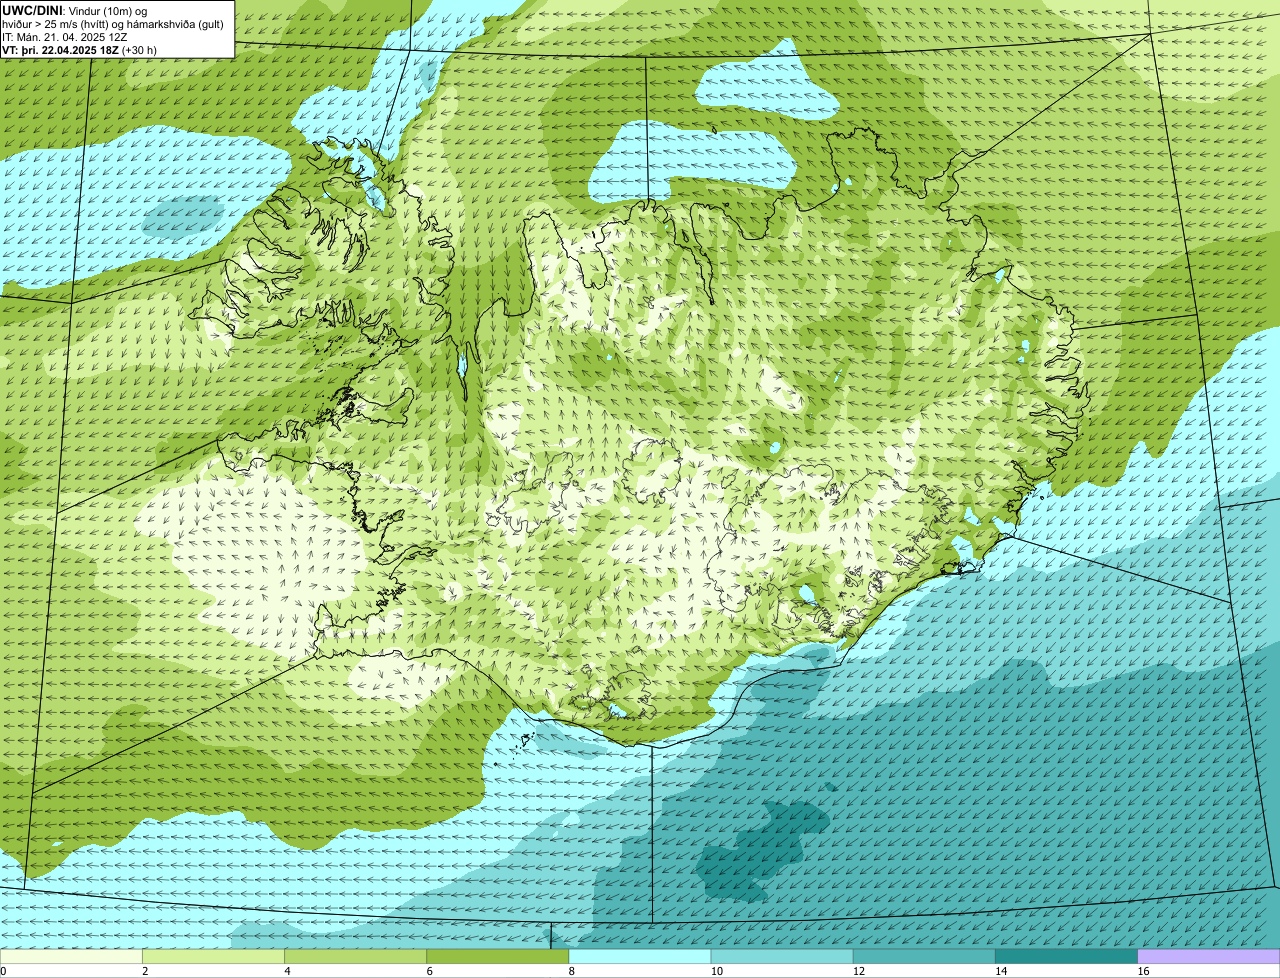The image size is (1280, 978).
Task: Select the 14–16 m/s dark teal legend swatch
Action: point(1067,956)
